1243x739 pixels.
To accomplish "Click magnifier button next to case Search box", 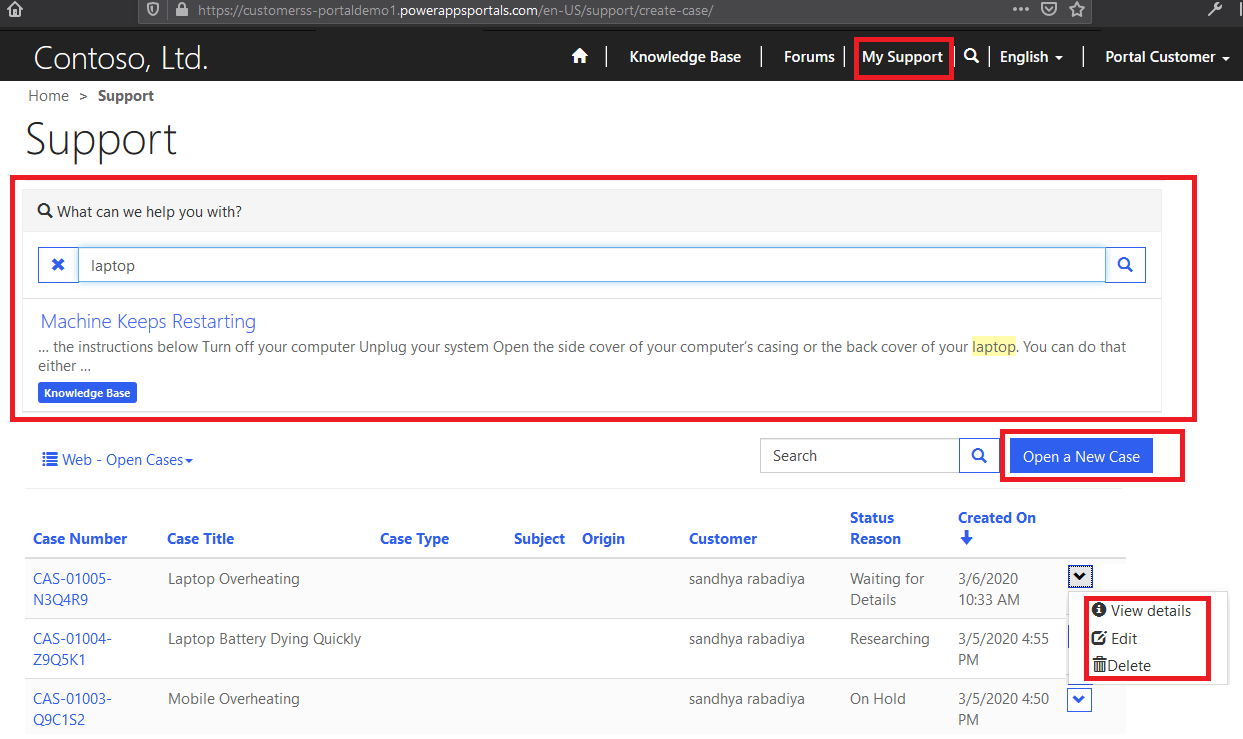I will click(x=978, y=456).
